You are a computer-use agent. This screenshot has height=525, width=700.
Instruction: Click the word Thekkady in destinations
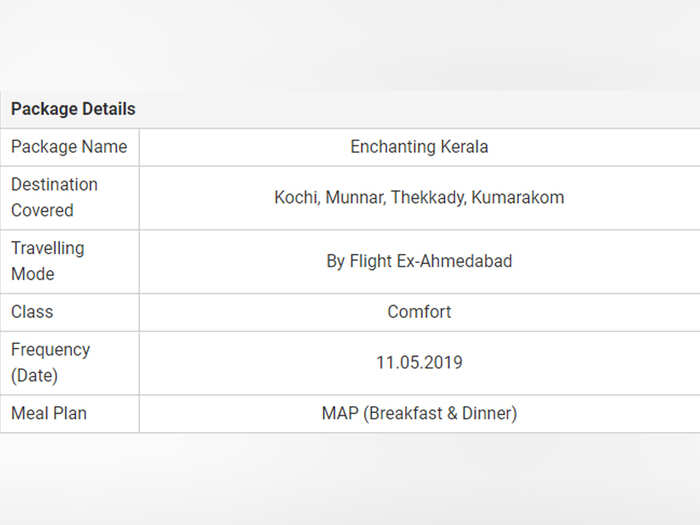[429, 197]
